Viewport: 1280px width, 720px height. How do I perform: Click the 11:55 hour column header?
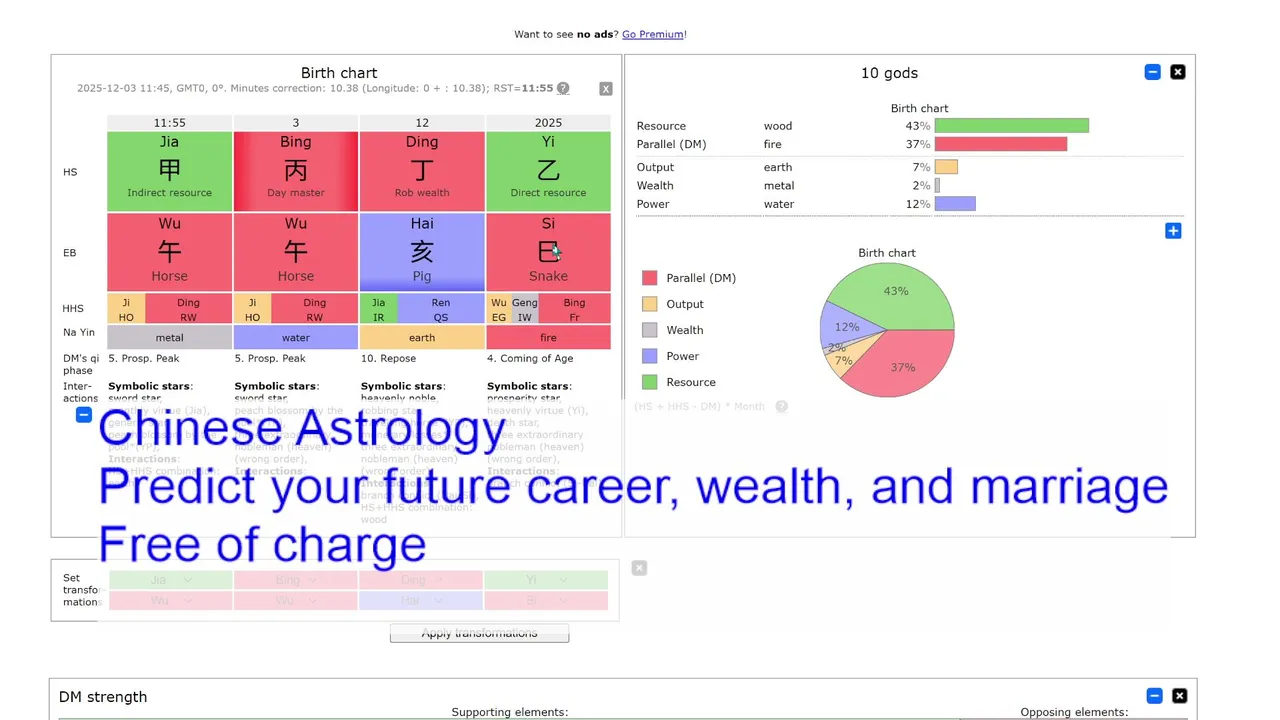[x=169, y=123]
